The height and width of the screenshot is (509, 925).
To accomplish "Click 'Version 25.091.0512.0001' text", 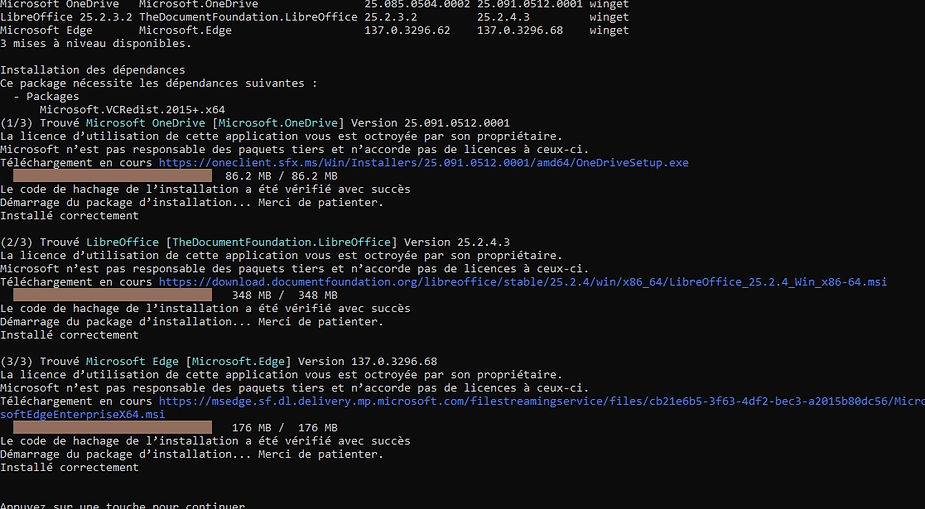I will [430, 123].
